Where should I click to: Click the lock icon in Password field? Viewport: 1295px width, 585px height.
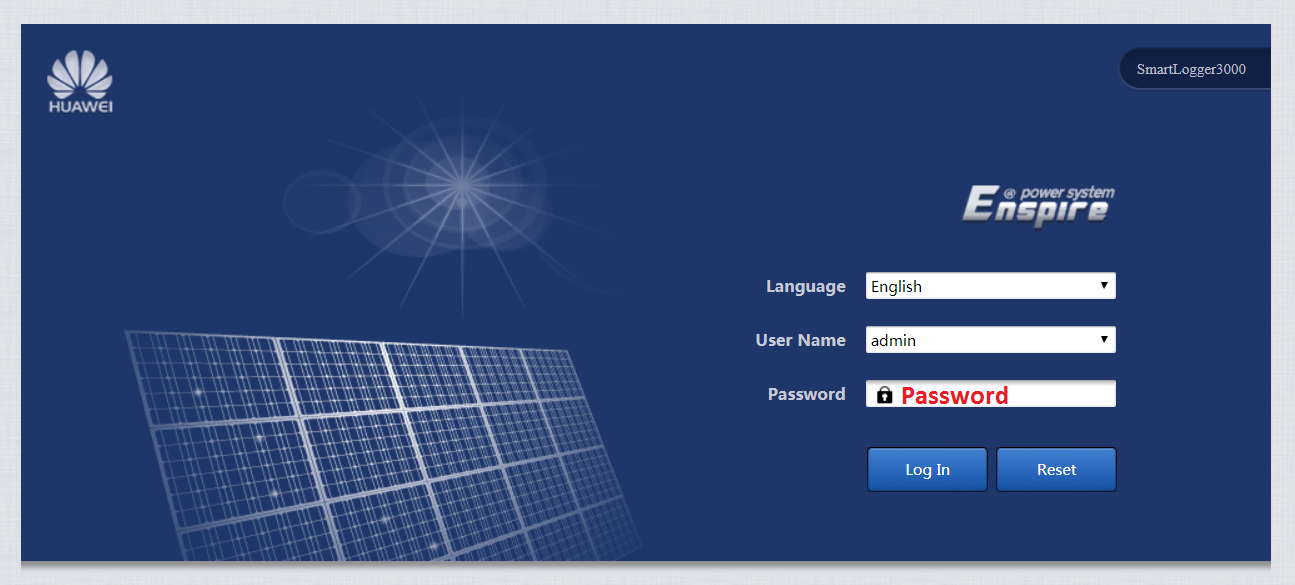click(x=884, y=395)
